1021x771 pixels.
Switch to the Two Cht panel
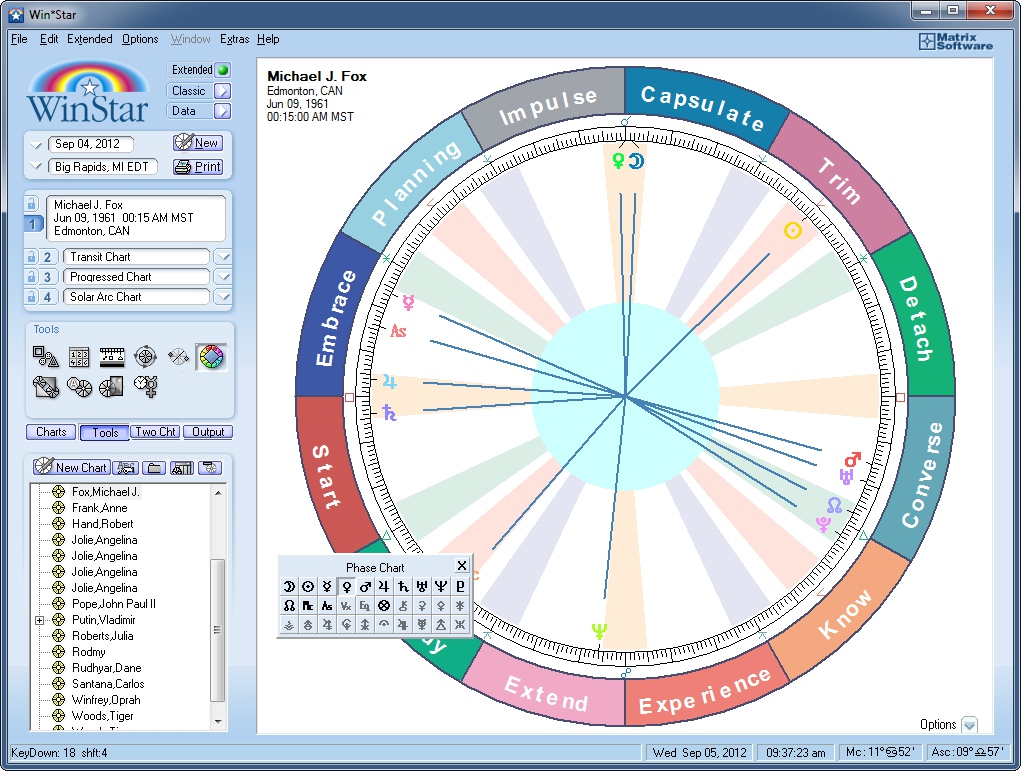155,432
